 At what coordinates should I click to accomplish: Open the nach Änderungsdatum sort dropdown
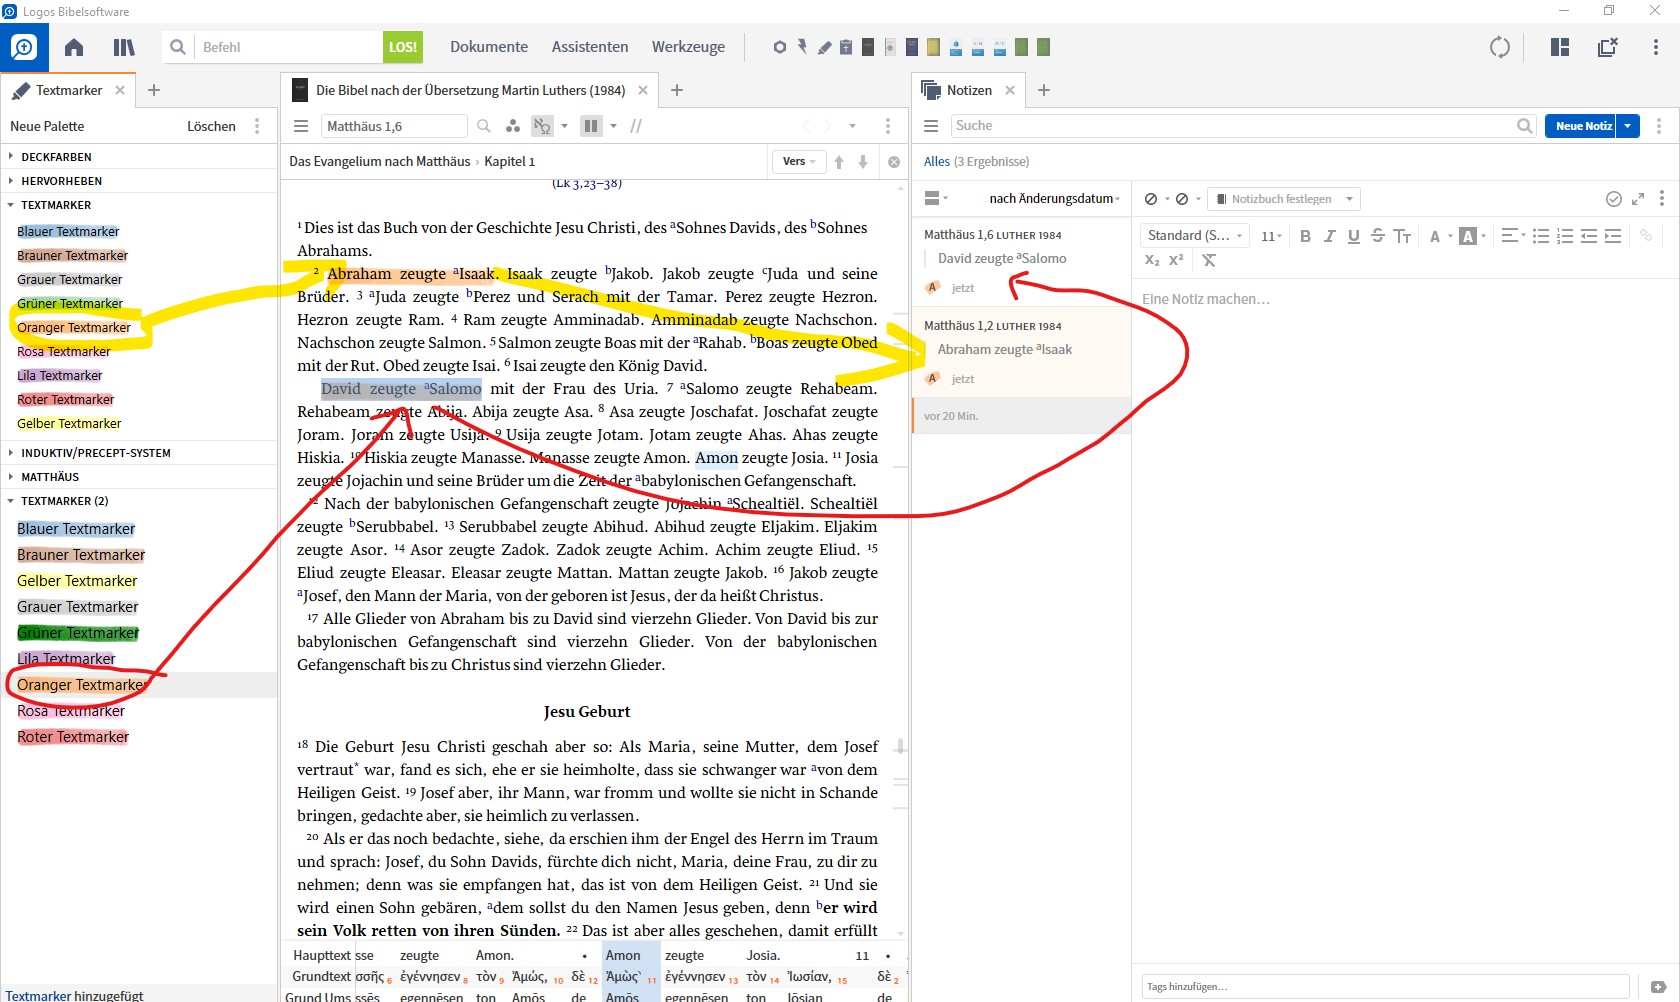1054,198
